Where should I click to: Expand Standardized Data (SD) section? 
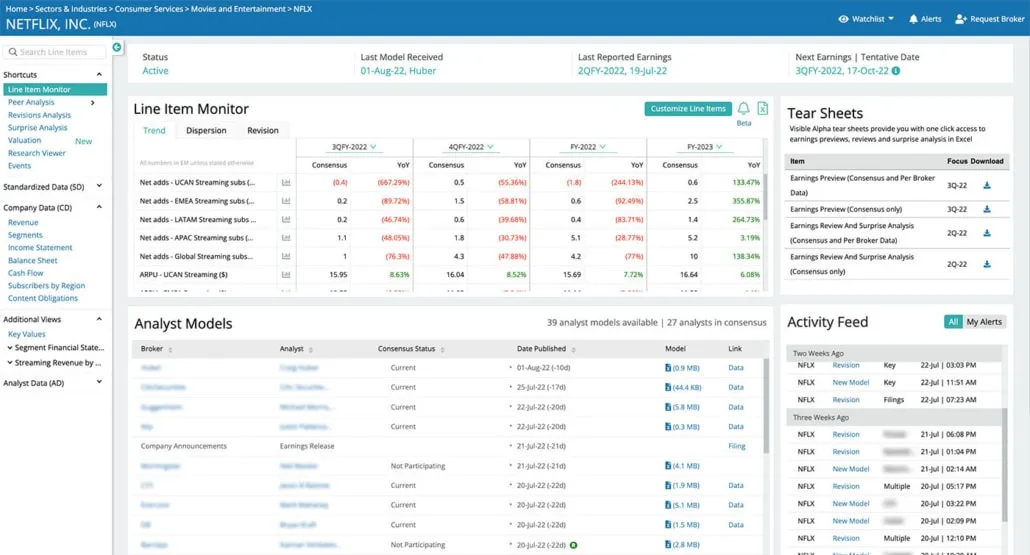click(99, 187)
